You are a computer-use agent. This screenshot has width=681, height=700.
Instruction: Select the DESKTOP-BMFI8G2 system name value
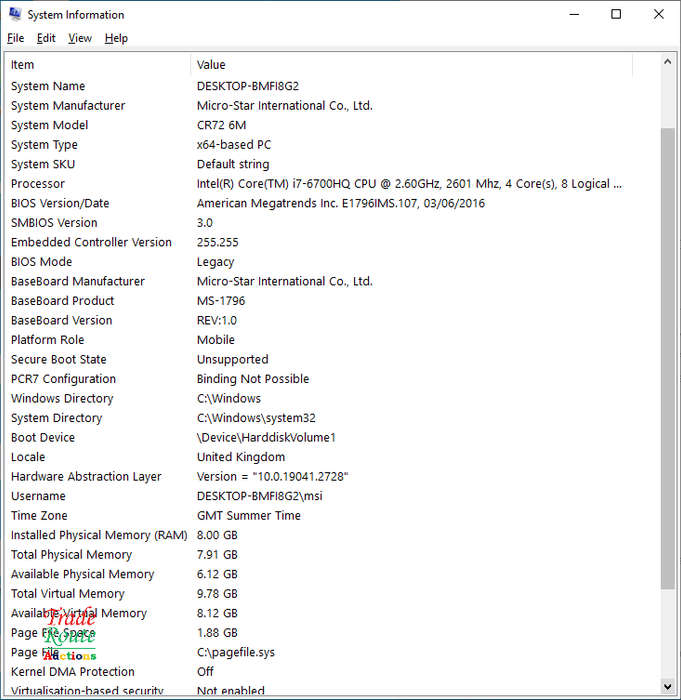coord(248,86)
